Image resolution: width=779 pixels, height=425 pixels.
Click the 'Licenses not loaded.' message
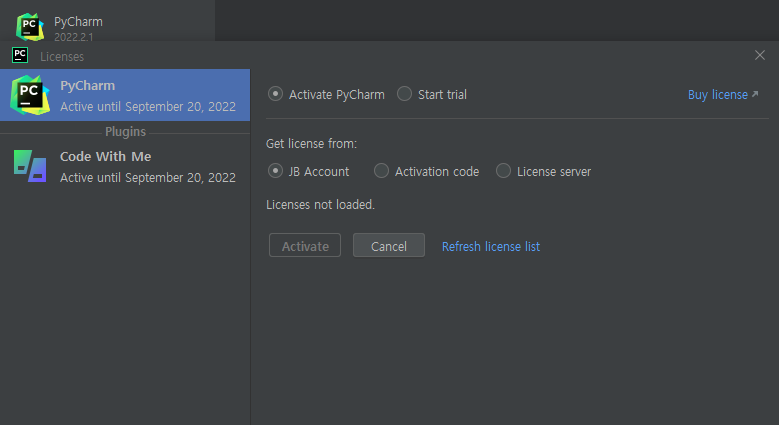[x=320, y=205]
